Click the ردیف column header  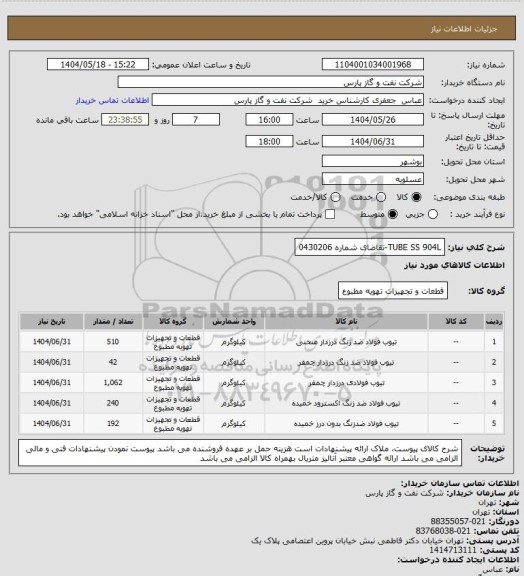click(x=494, y=321)
